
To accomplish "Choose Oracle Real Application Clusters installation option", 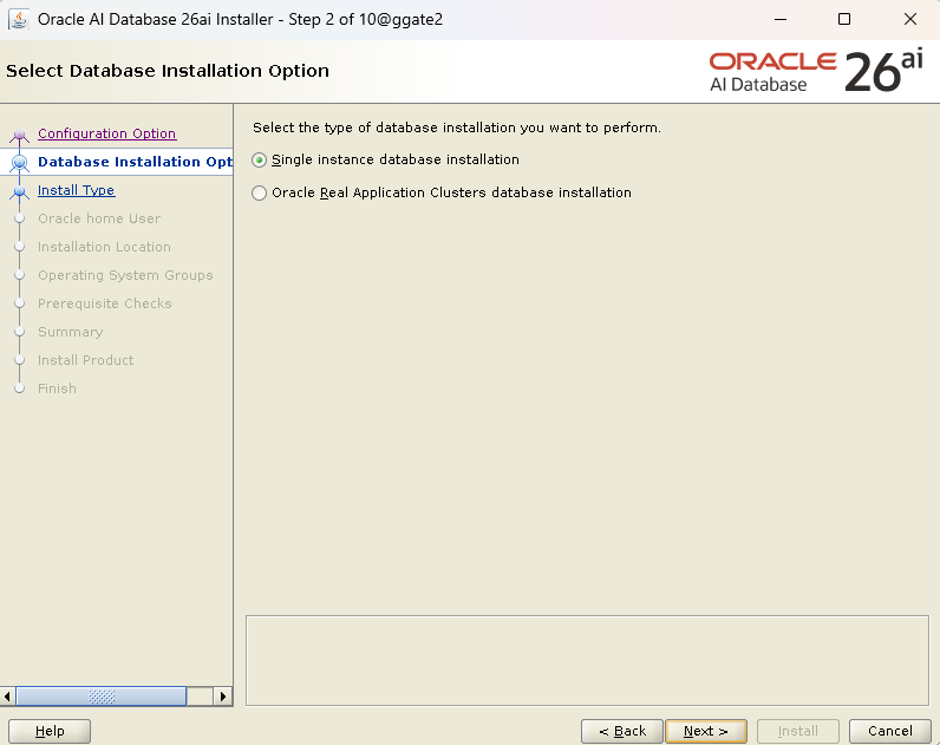I will click(259, 193).
